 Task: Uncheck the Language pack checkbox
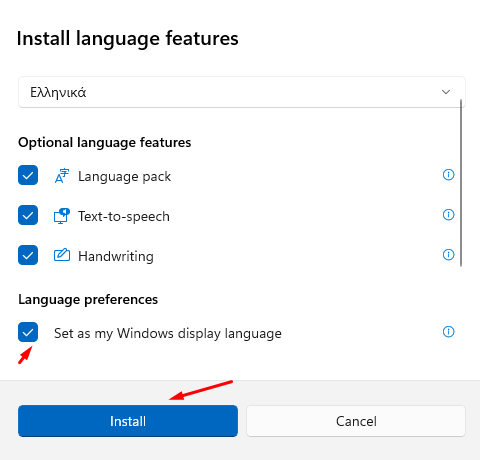(x=28, y=175)
